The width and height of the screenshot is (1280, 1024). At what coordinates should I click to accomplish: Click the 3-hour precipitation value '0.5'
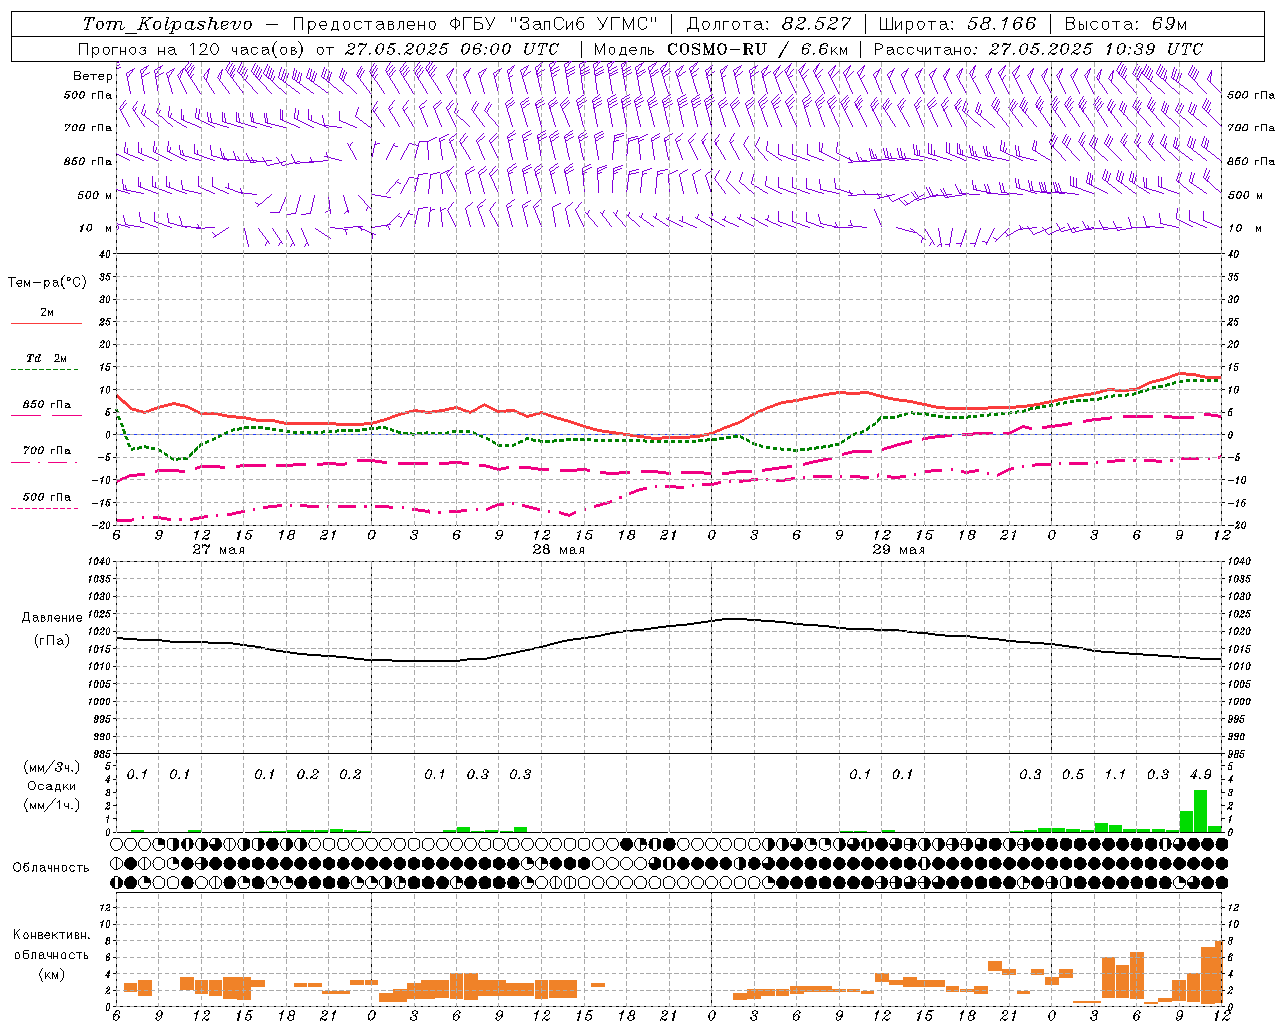(1073, 774)
